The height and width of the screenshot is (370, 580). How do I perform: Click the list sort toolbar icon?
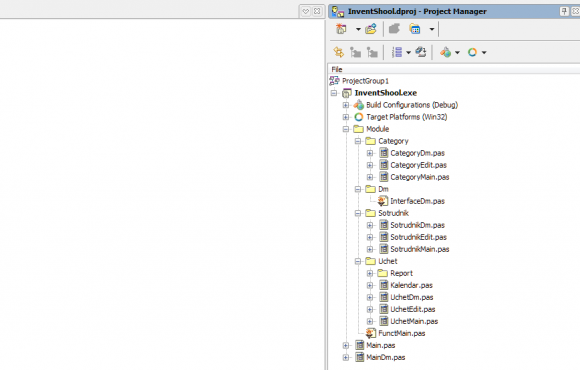[397, 52]
